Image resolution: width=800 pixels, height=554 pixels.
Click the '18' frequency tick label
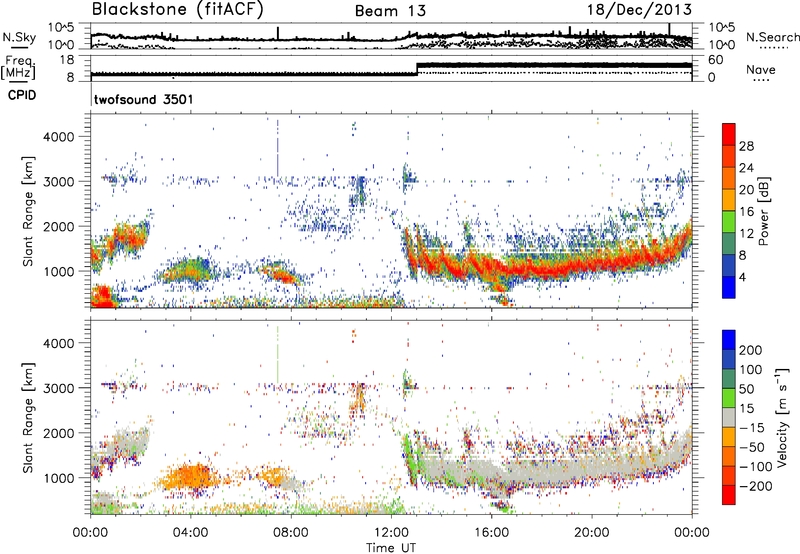coord(65,60)
